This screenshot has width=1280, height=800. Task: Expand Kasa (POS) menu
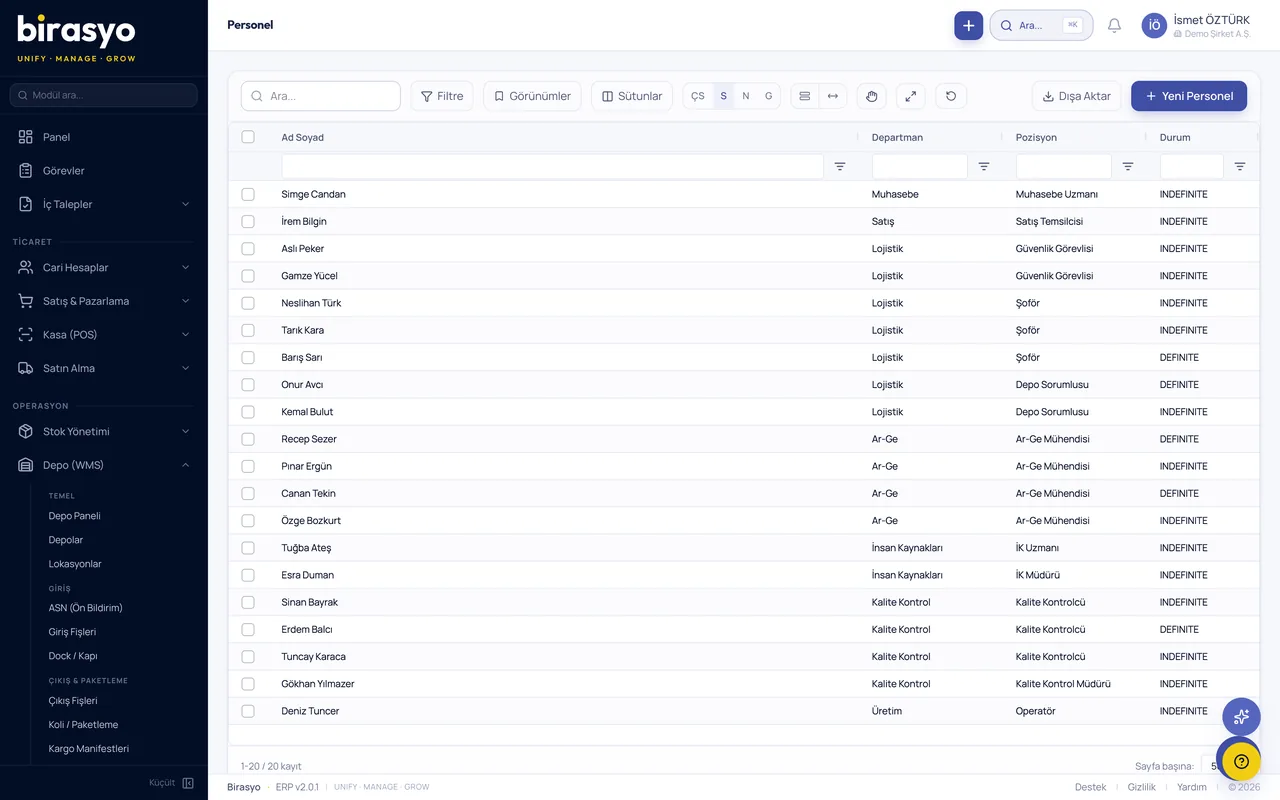104,334
